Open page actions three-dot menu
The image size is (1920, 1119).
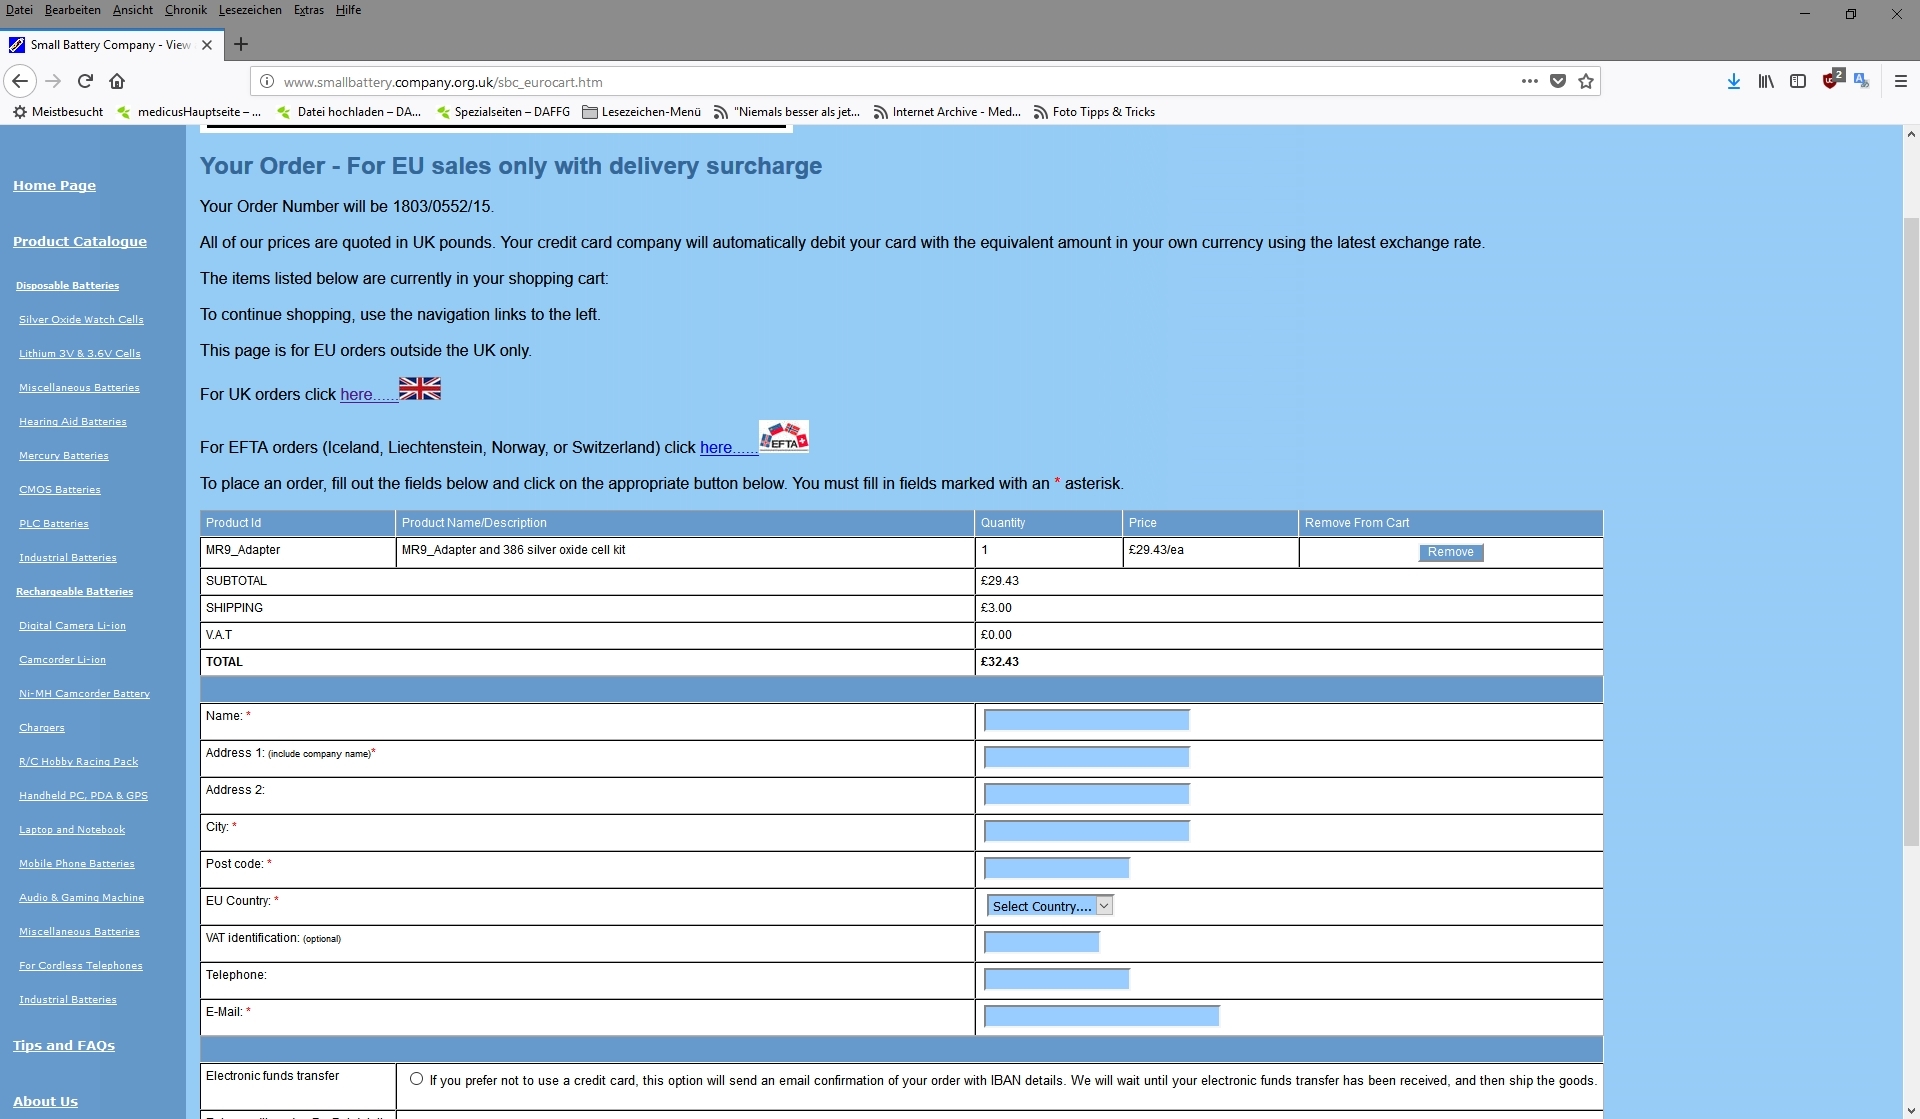(1529, 81)
